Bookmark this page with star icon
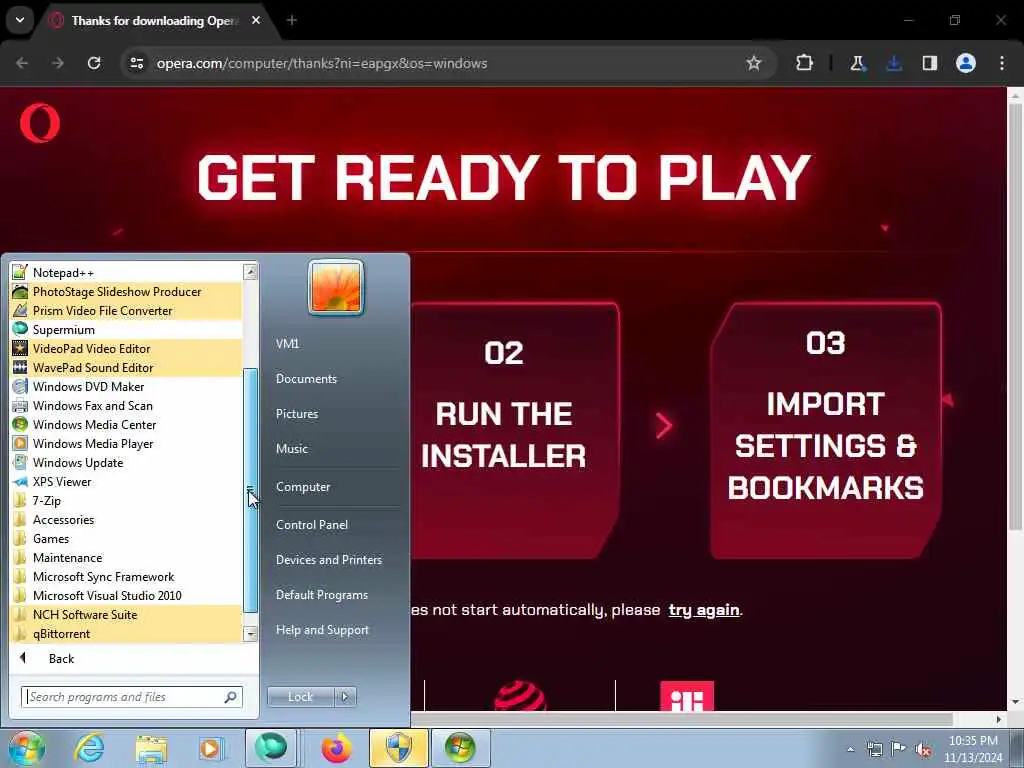The image size is (1024, 768). [x=754, y=63]
